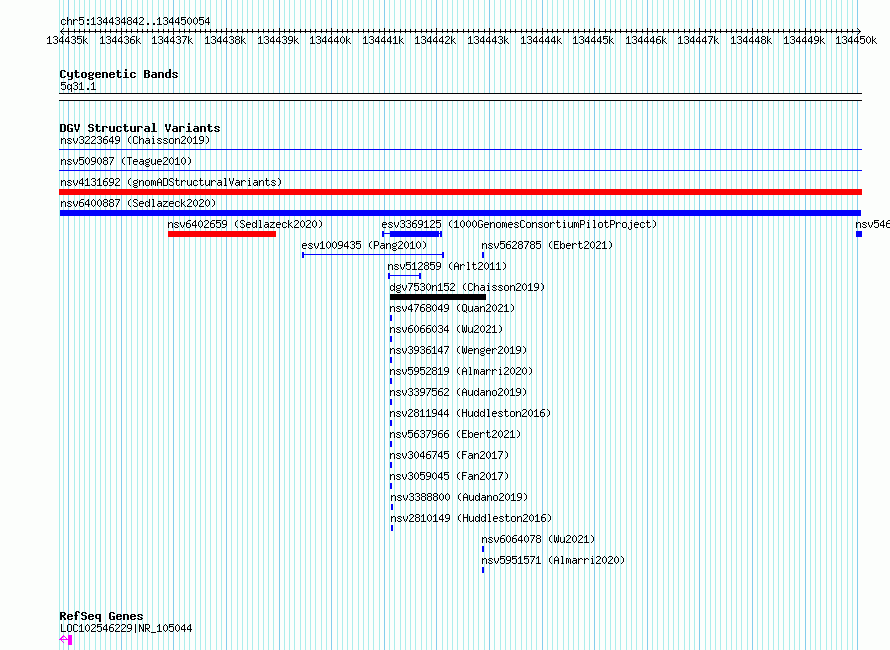The height and width of the screenshot is (650, 890).
Task: Click the nsv4768049 (Quan2021) label
Action: tap(452, 308)
